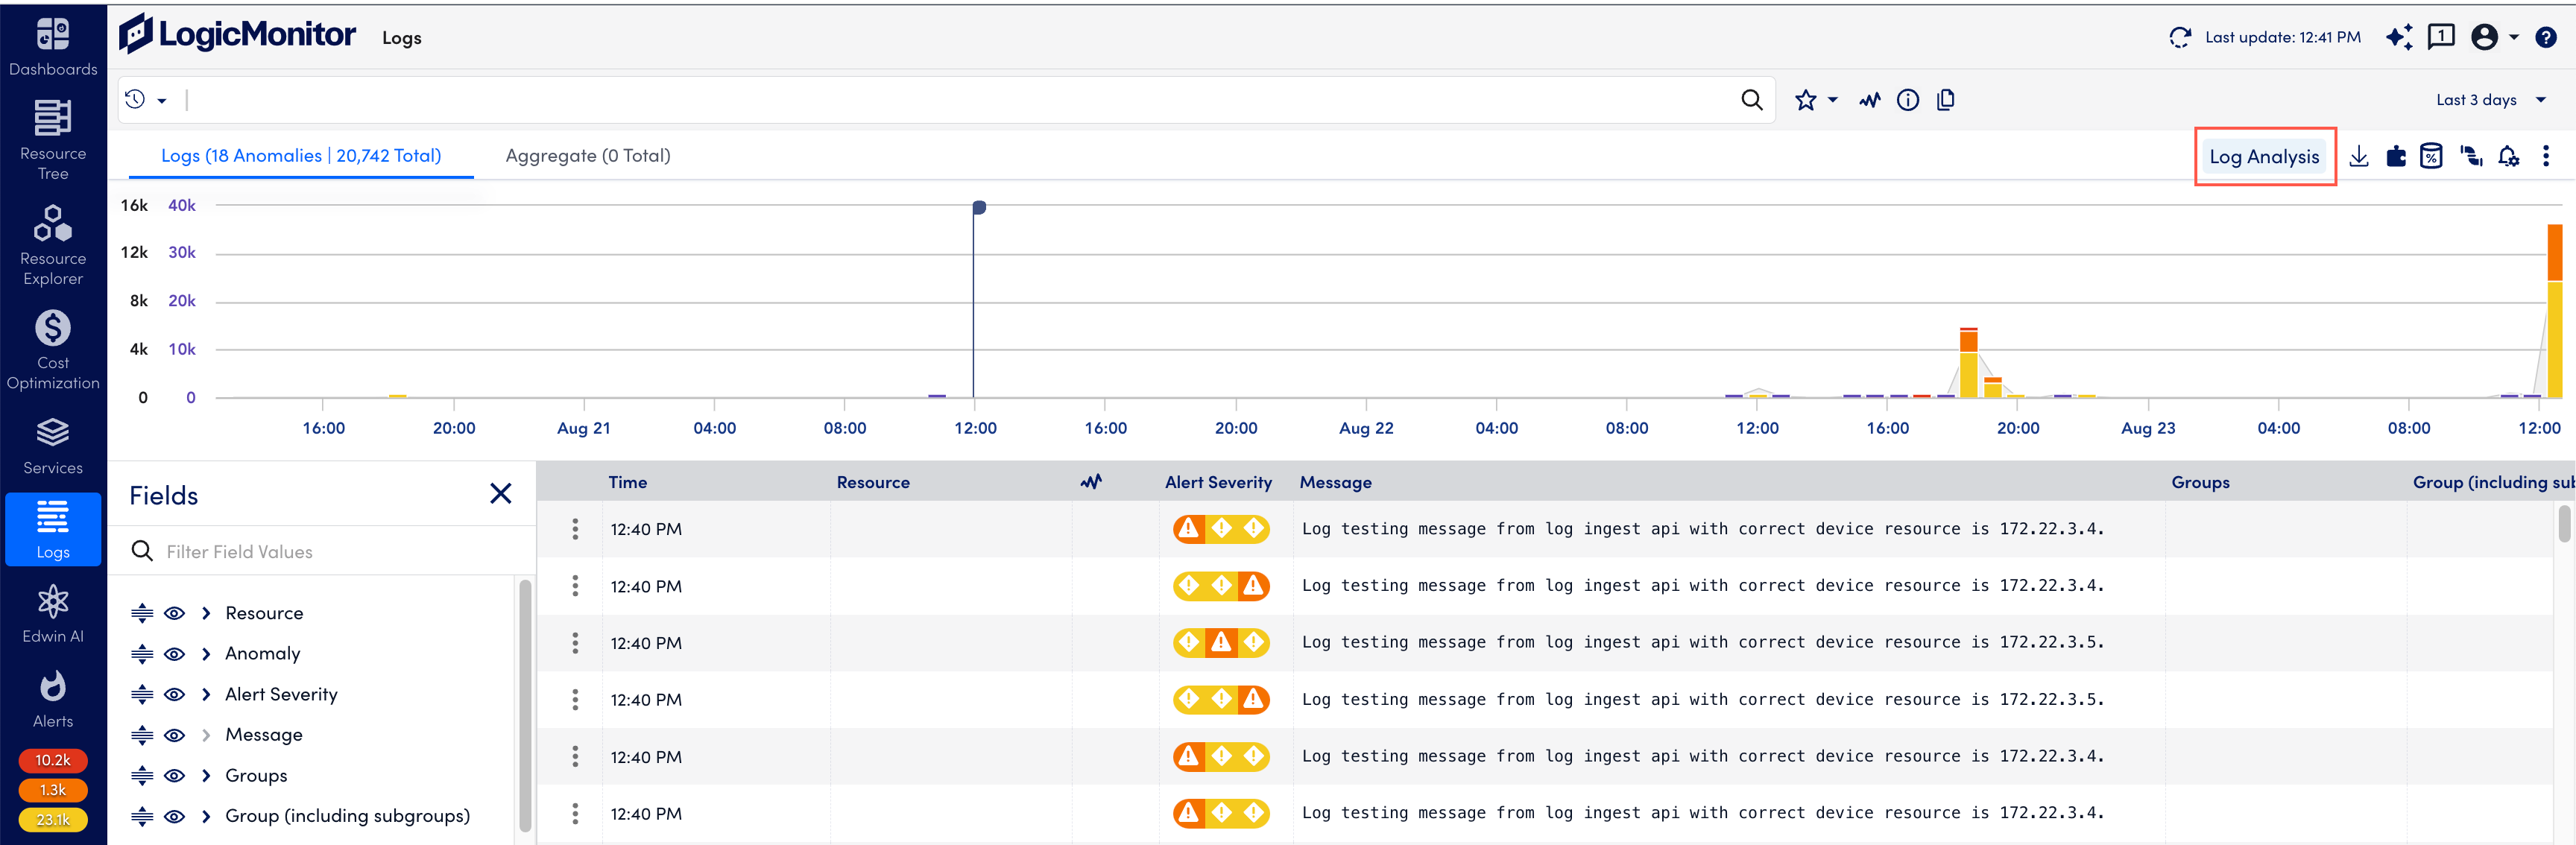Click the log pipelines icon
This screenshot has width=2576, height=845.
(2471, 156)
